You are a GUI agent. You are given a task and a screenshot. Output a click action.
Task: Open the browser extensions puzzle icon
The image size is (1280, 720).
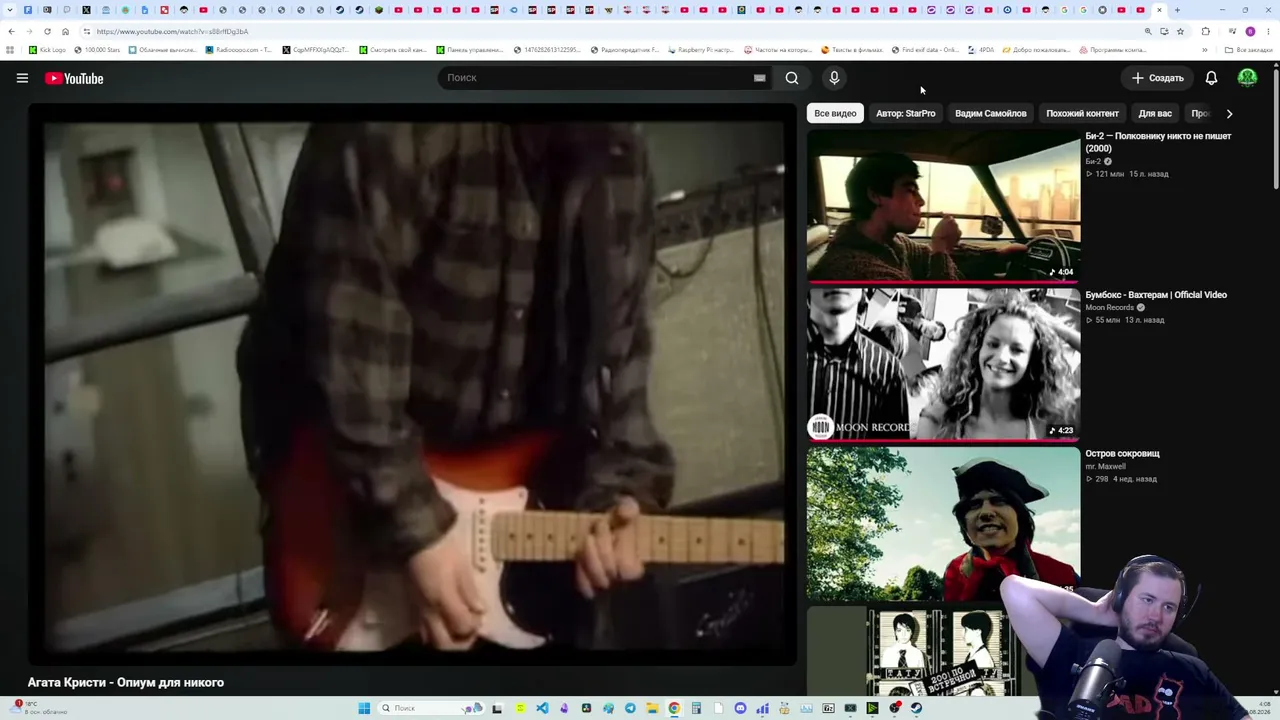(1205, 31)
